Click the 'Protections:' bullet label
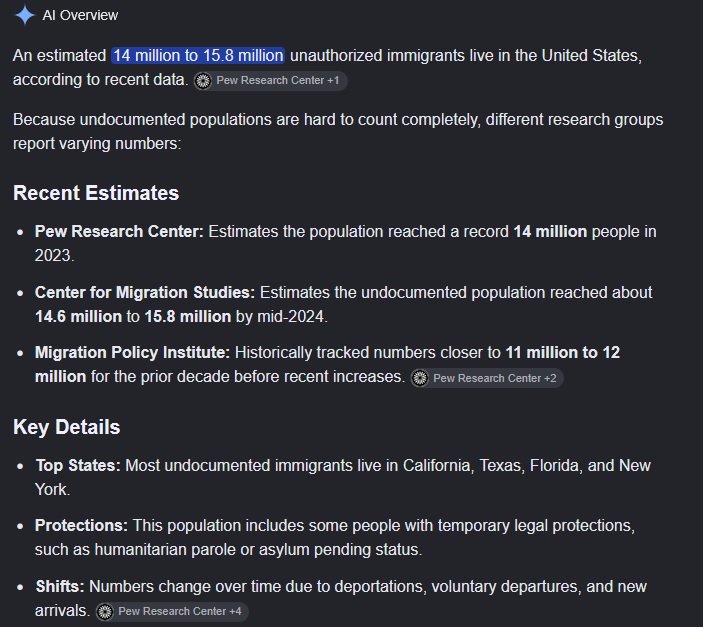This screenshot has height=627, width=703. pyautogui.click(x=82, y=526)
